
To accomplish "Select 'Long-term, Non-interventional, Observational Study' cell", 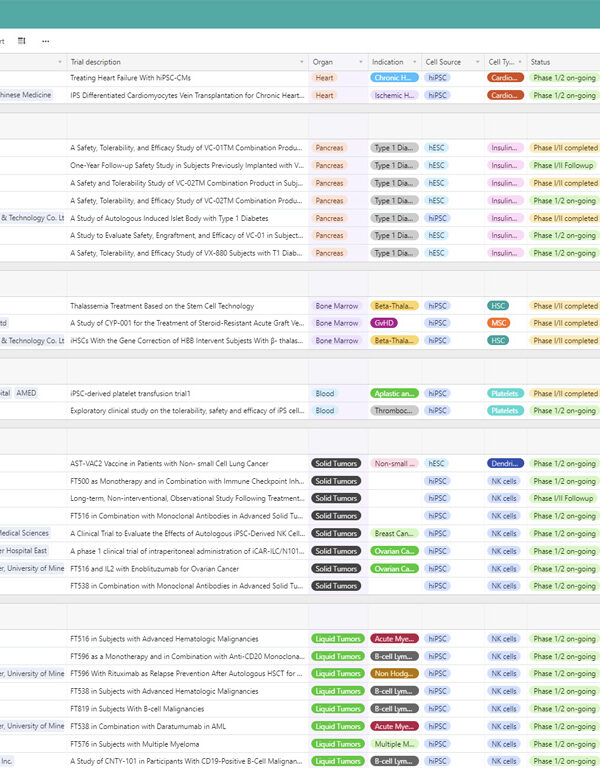I will tap(188, 499).
